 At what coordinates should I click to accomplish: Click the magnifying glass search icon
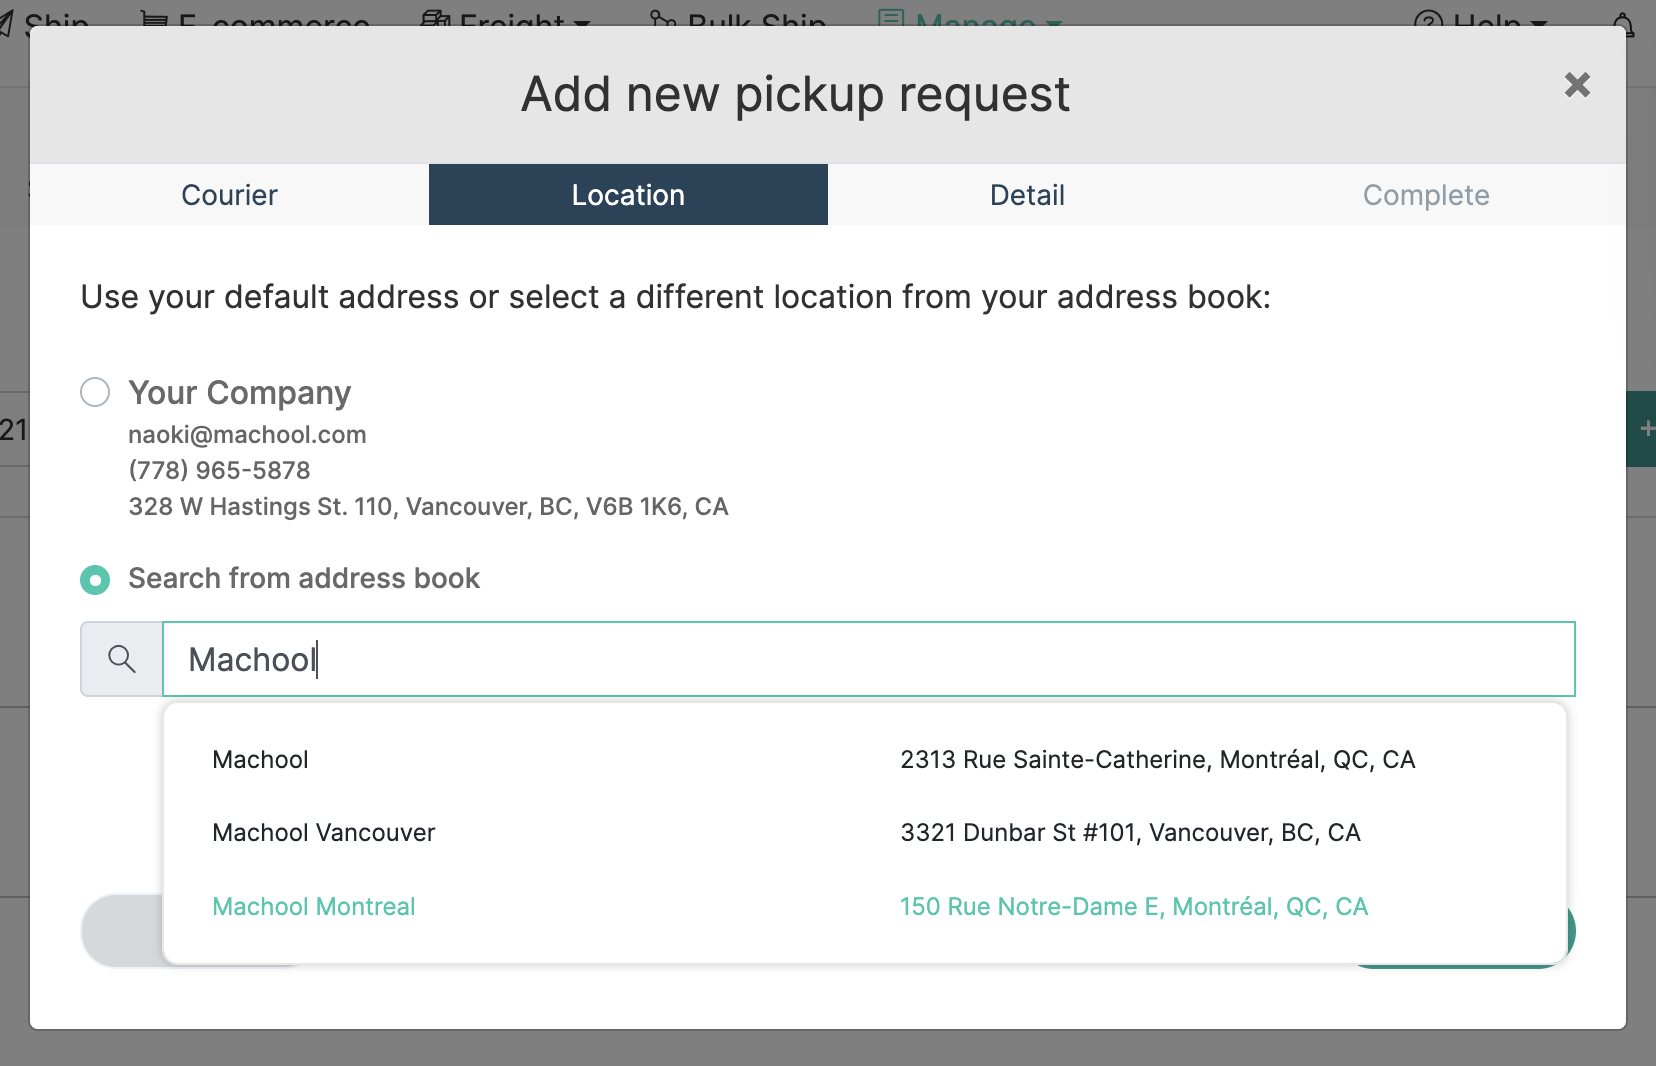[122, 659]
